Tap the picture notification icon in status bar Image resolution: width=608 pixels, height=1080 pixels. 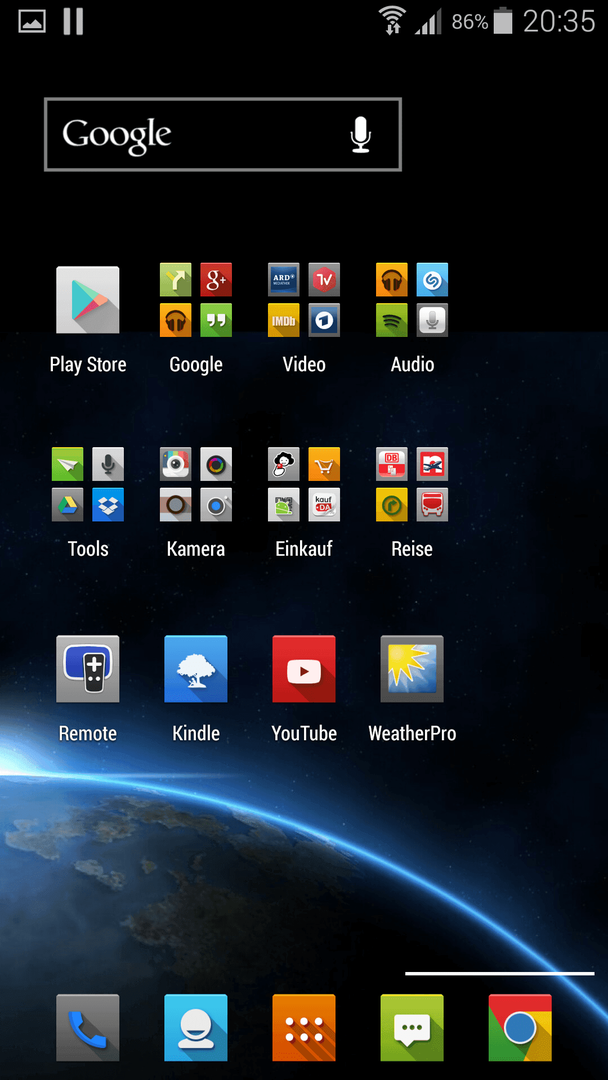click(x=32, y=21)
